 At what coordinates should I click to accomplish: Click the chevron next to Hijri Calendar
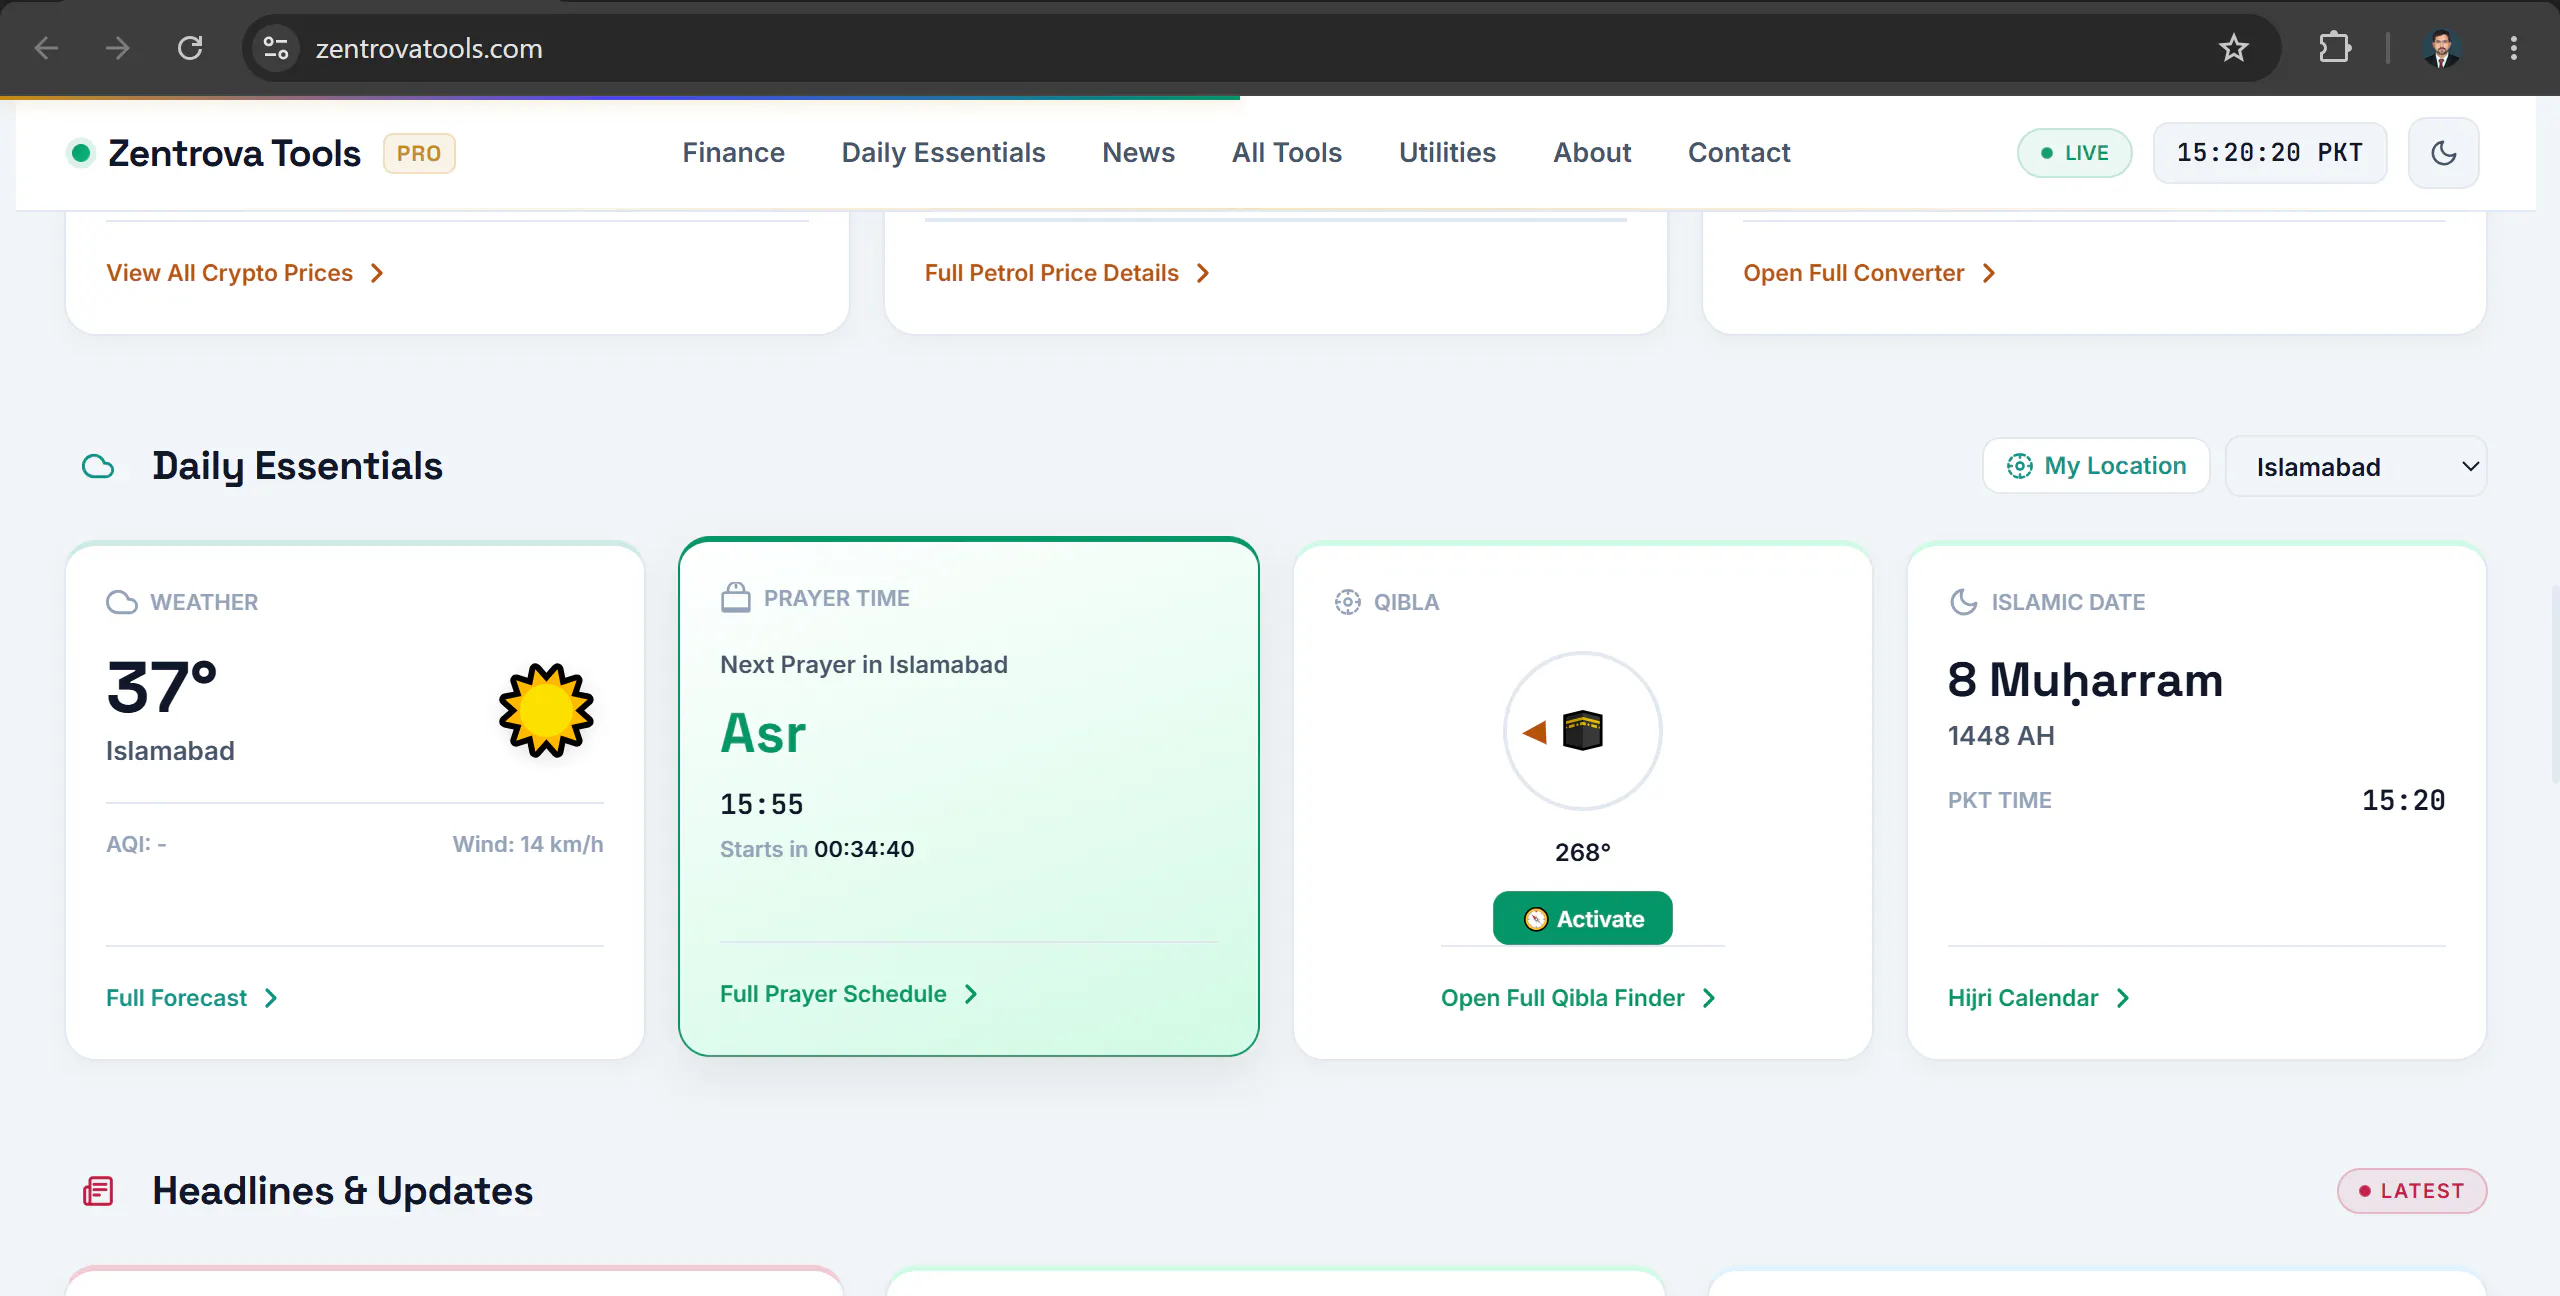tap(2123, 998)
